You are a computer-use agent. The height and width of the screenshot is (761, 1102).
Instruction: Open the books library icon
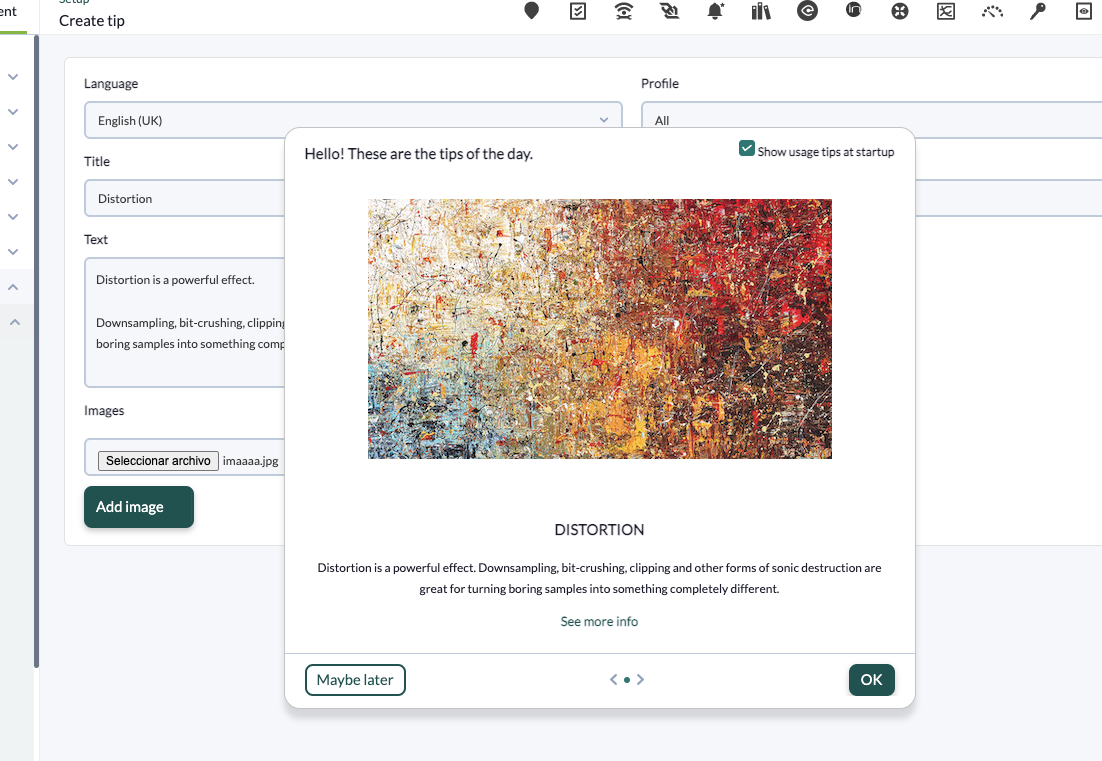[761, 11]
